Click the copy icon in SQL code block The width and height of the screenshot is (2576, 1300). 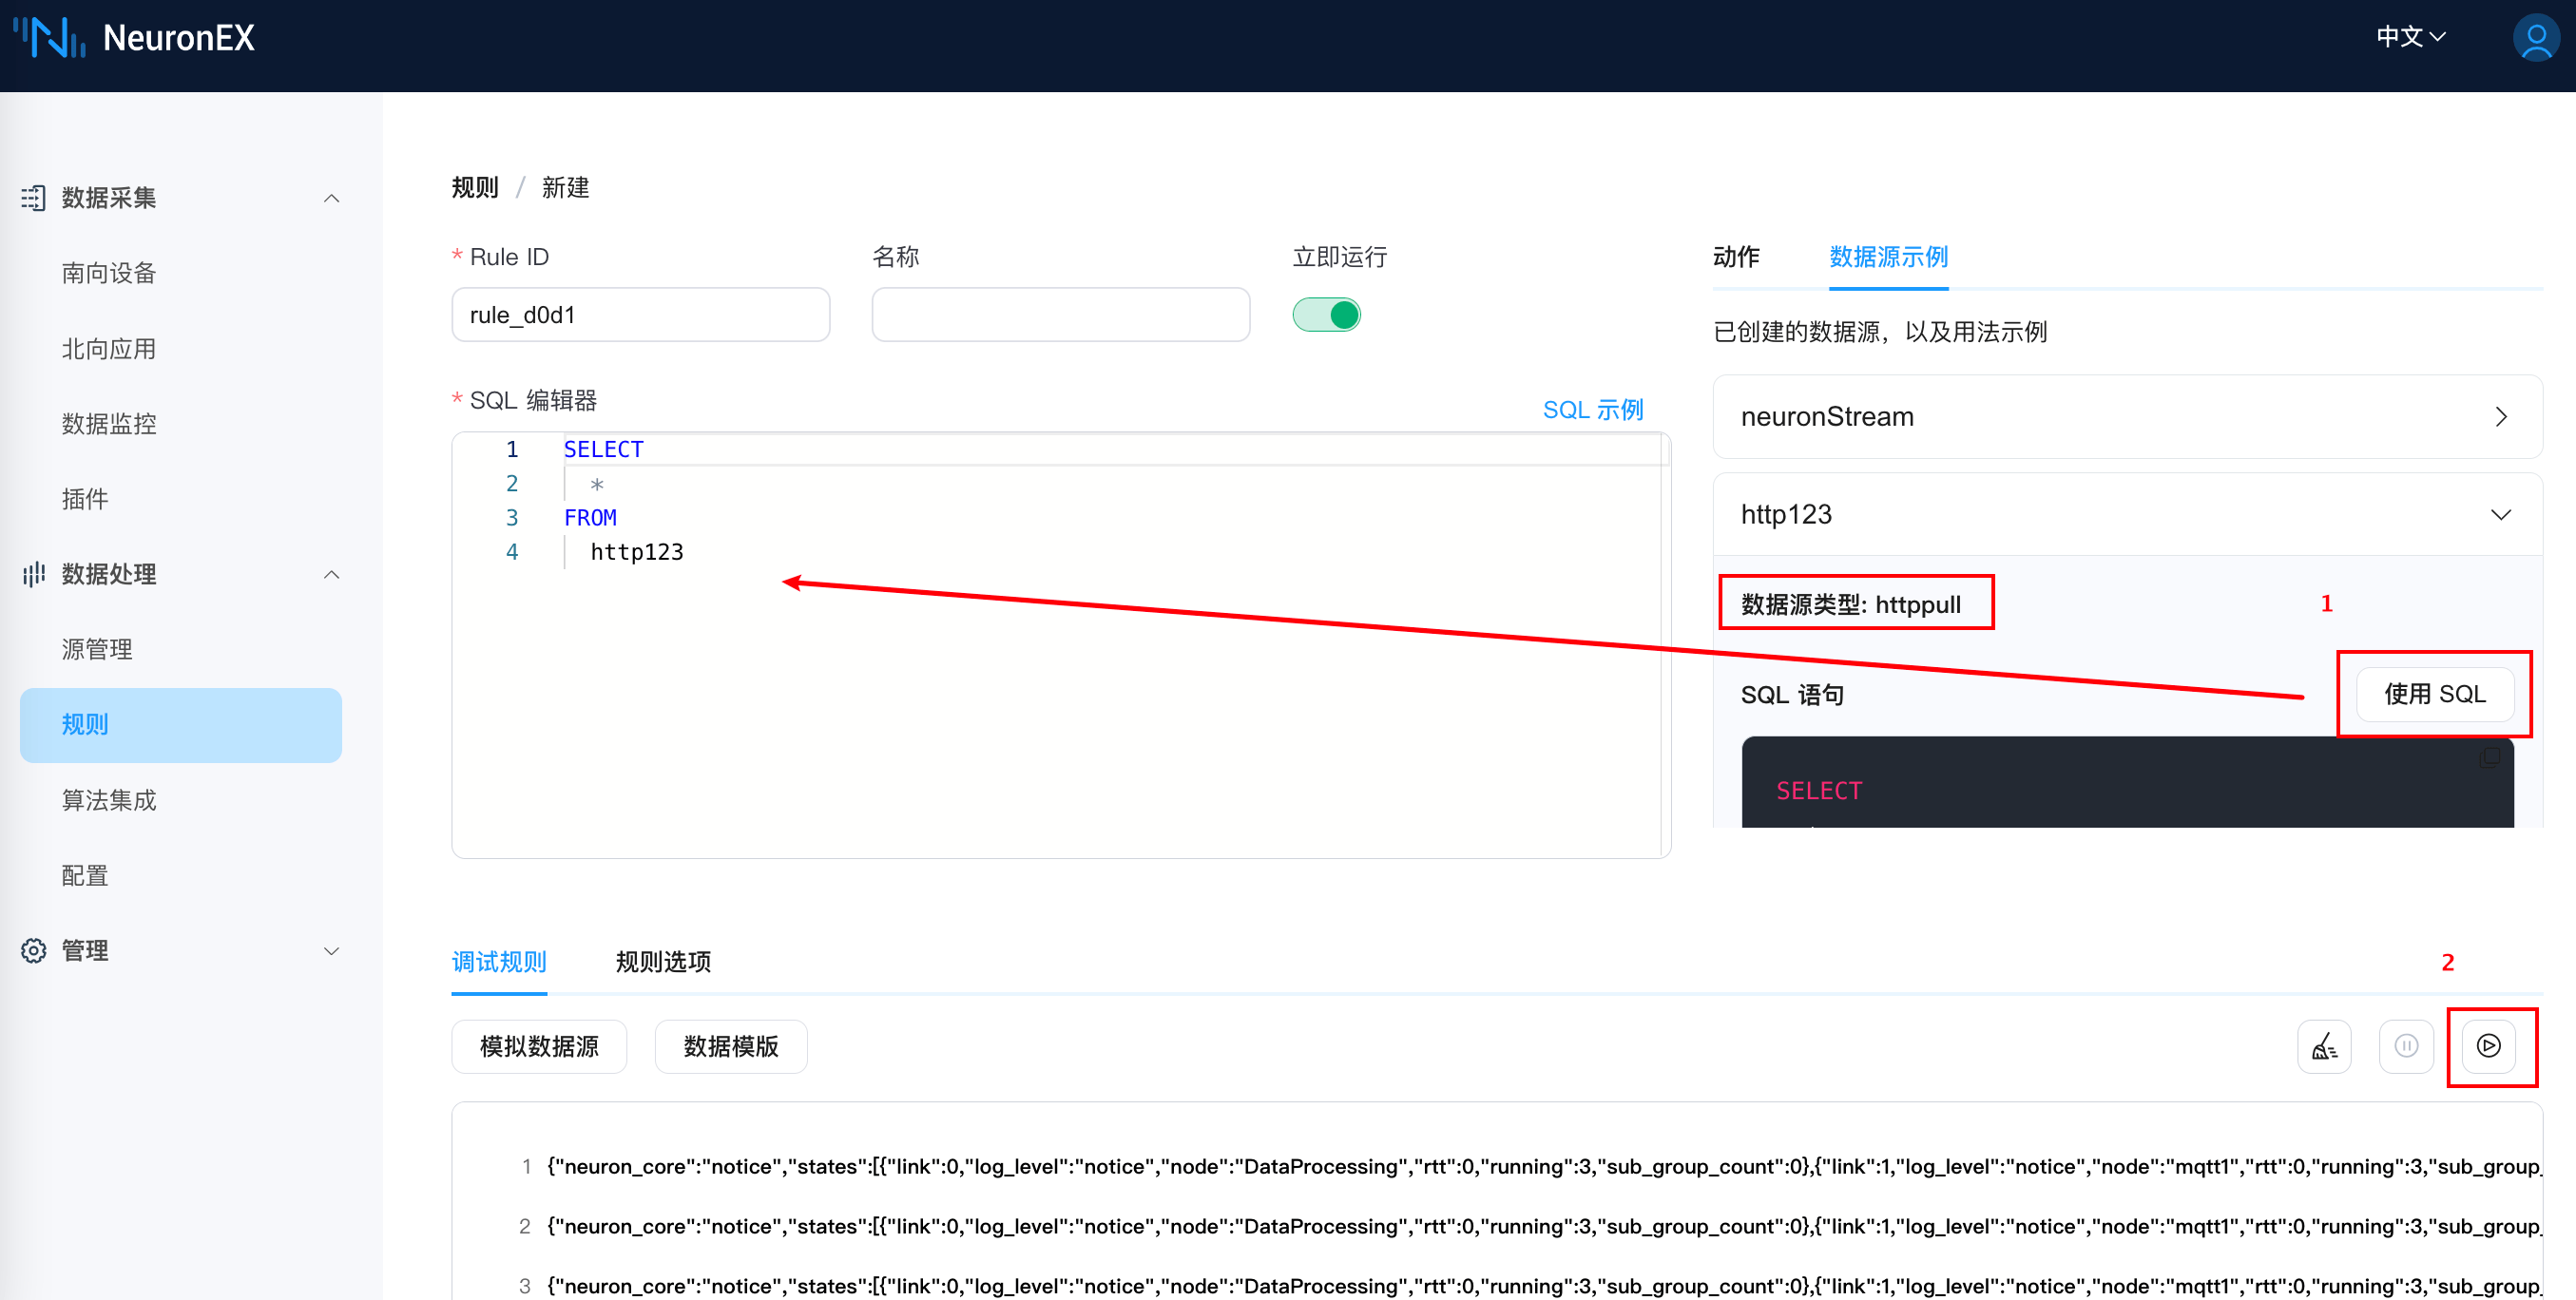coord(2490,757)
